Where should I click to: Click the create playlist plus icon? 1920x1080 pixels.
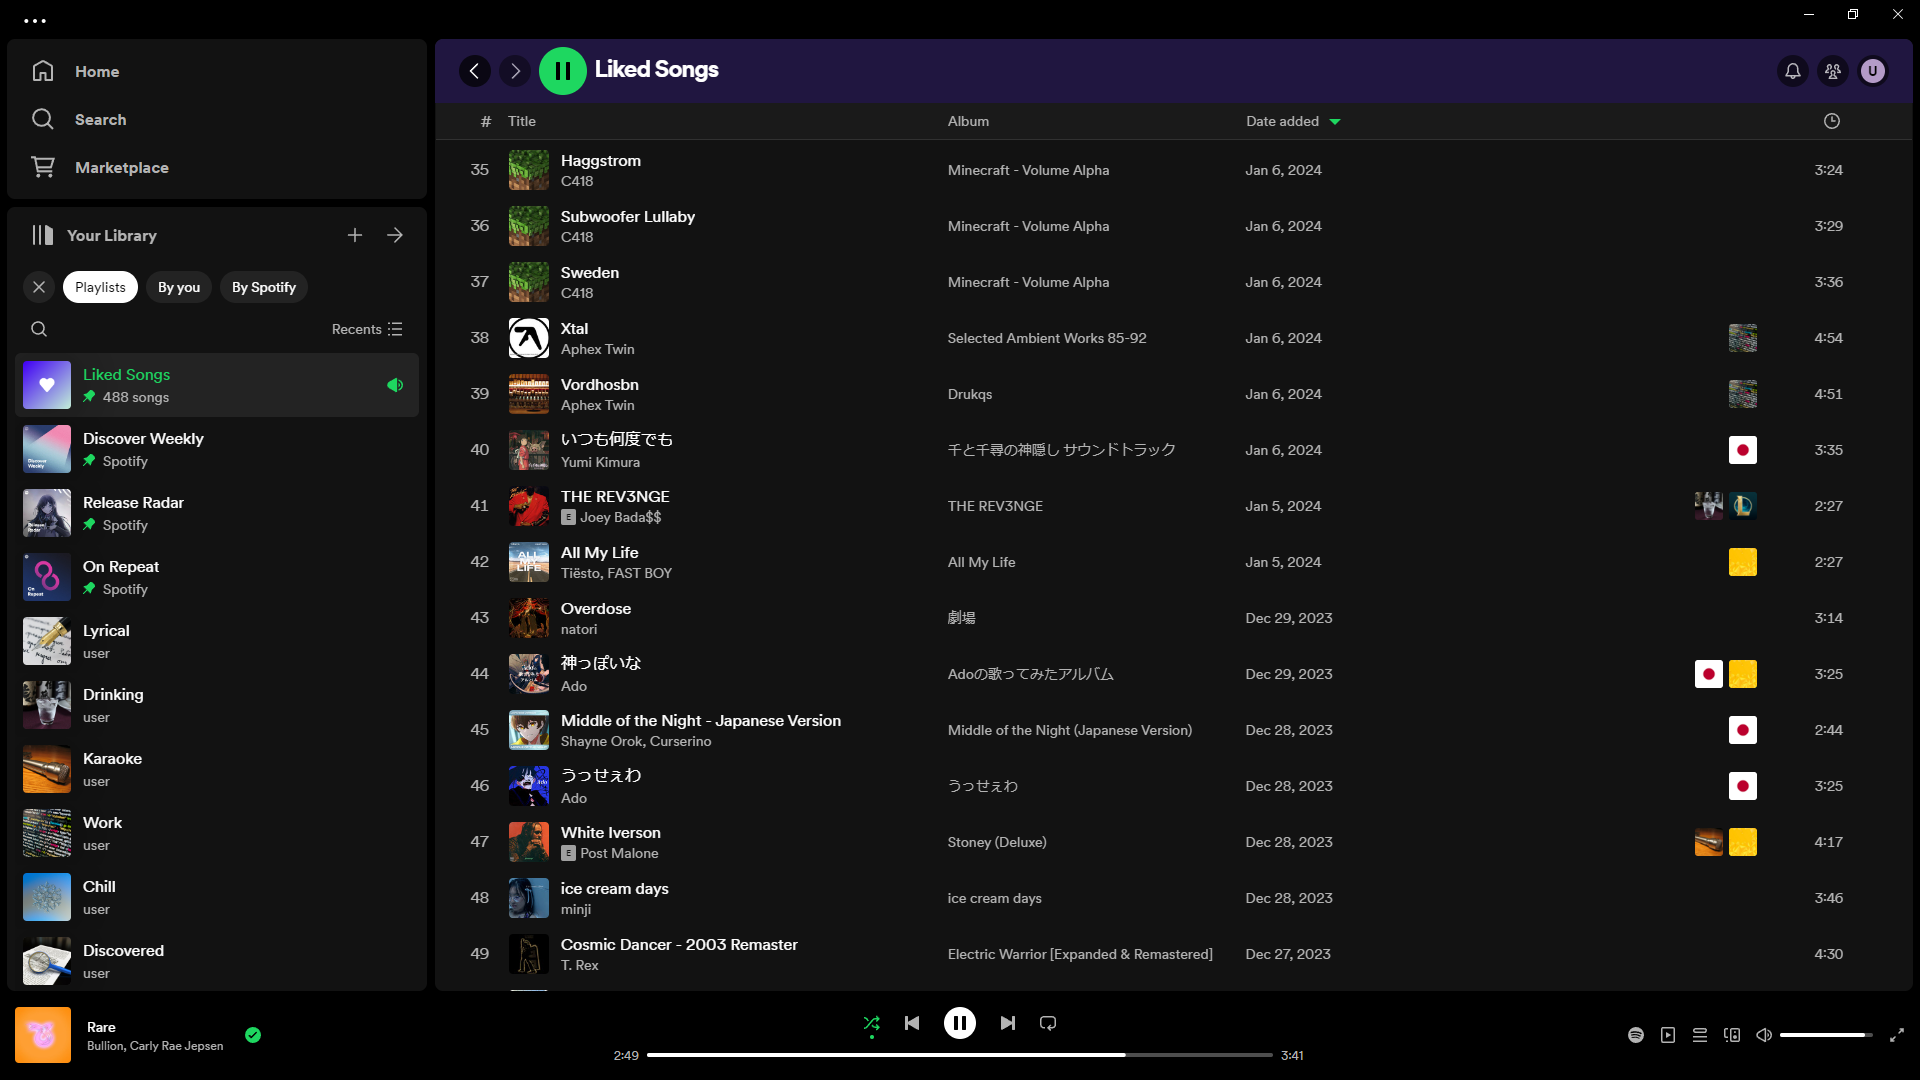(x=355, y=235)
